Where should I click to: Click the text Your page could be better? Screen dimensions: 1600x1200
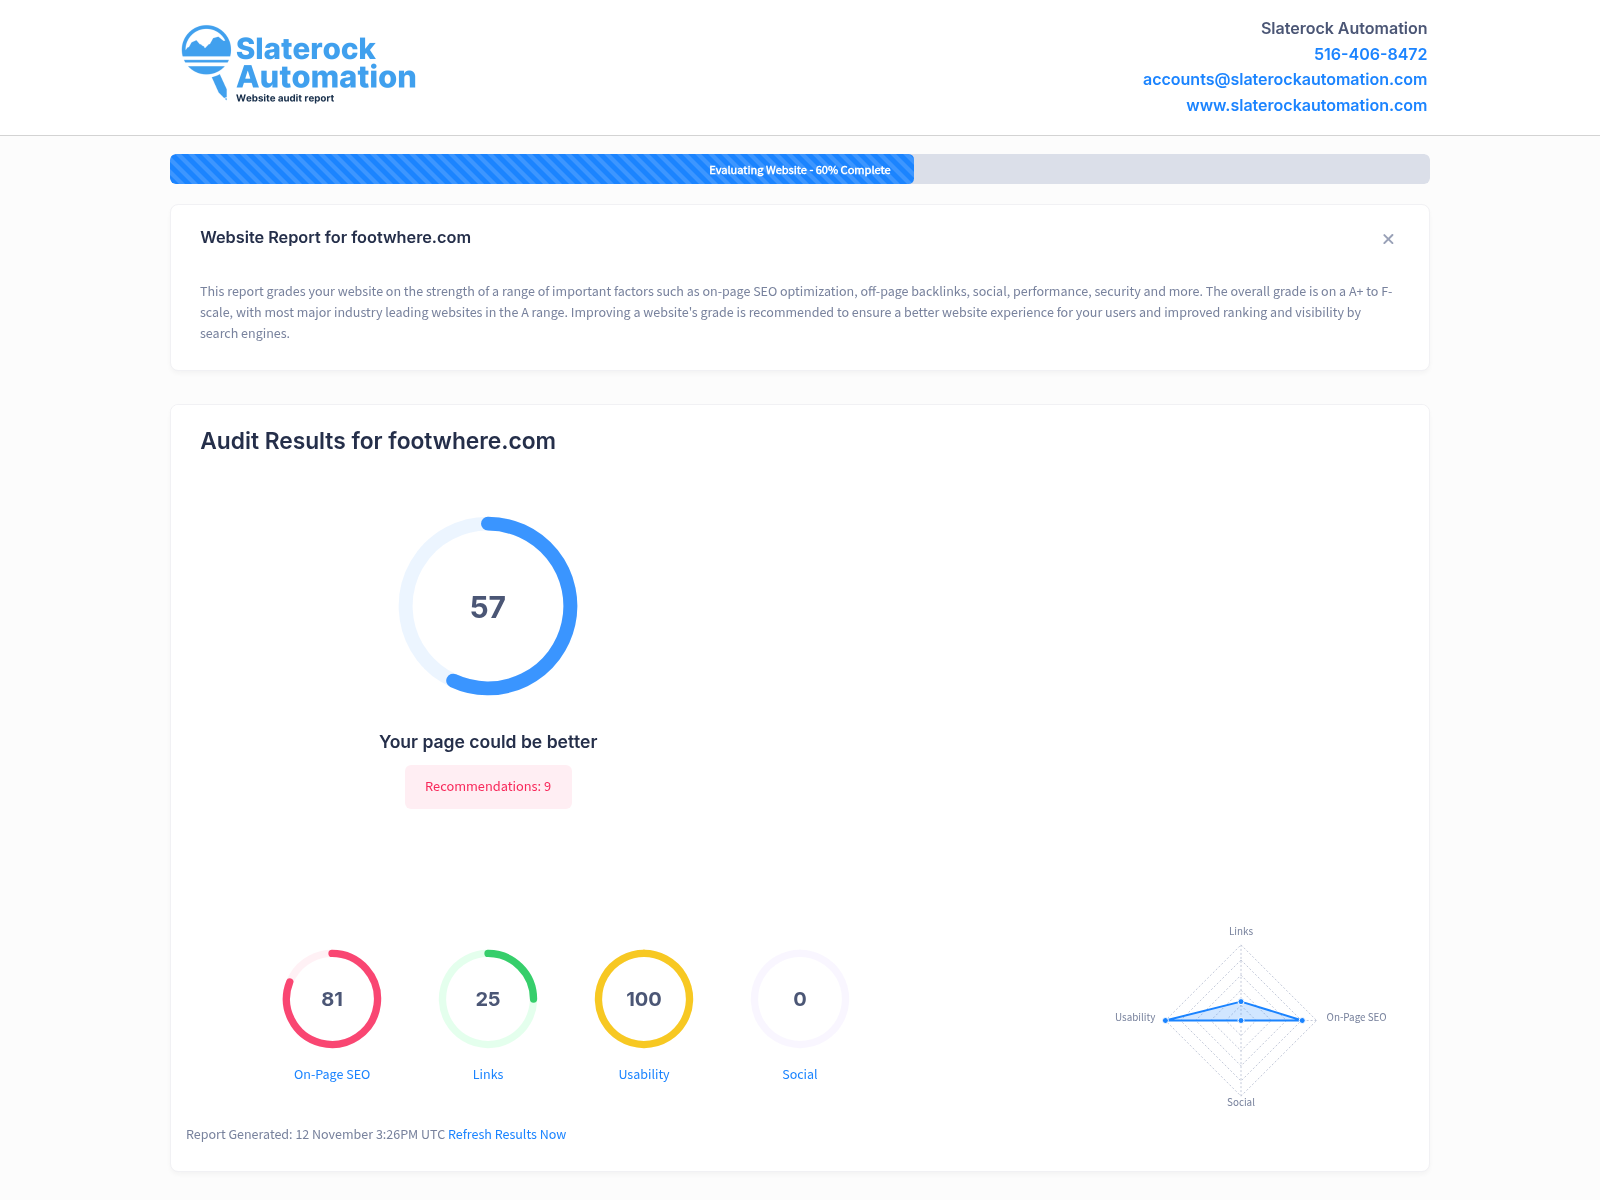488,742
